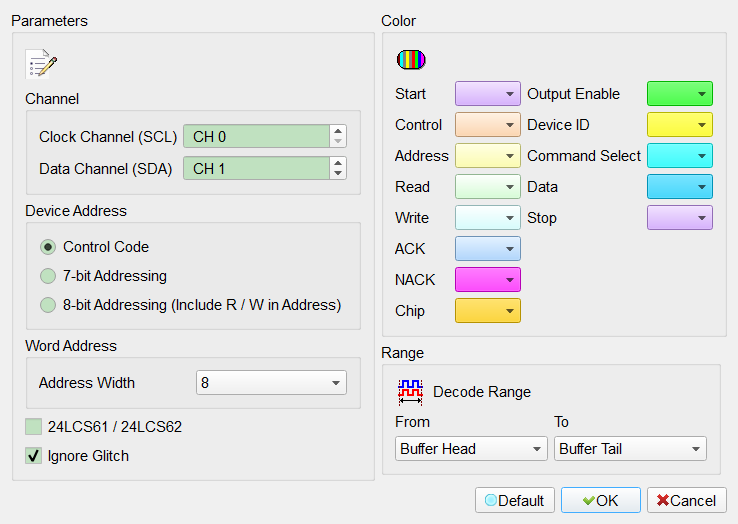Change the Read color swatch
738x524 pixels.
pyautogui.click(x=488, y=187)
